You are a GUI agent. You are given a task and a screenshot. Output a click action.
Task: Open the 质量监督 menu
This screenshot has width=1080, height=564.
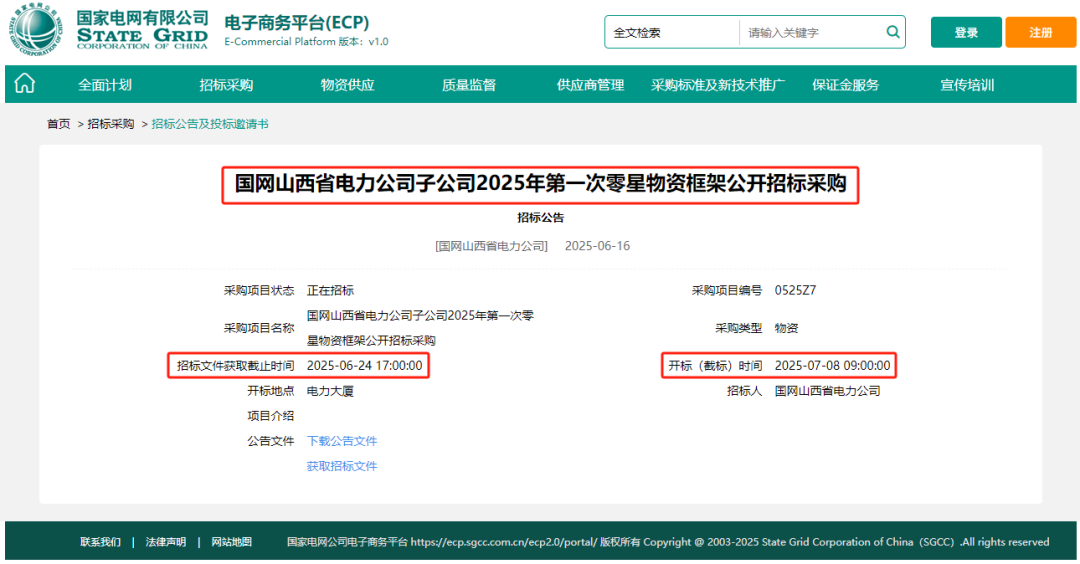pyautogui.click(x=468, y=85)
